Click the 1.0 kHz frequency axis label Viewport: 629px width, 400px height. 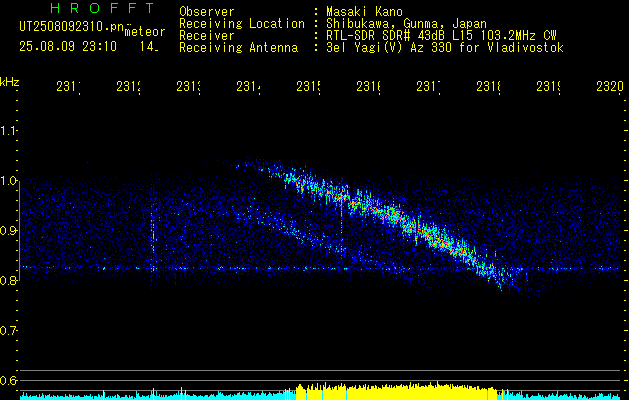[x=8, y=181]
